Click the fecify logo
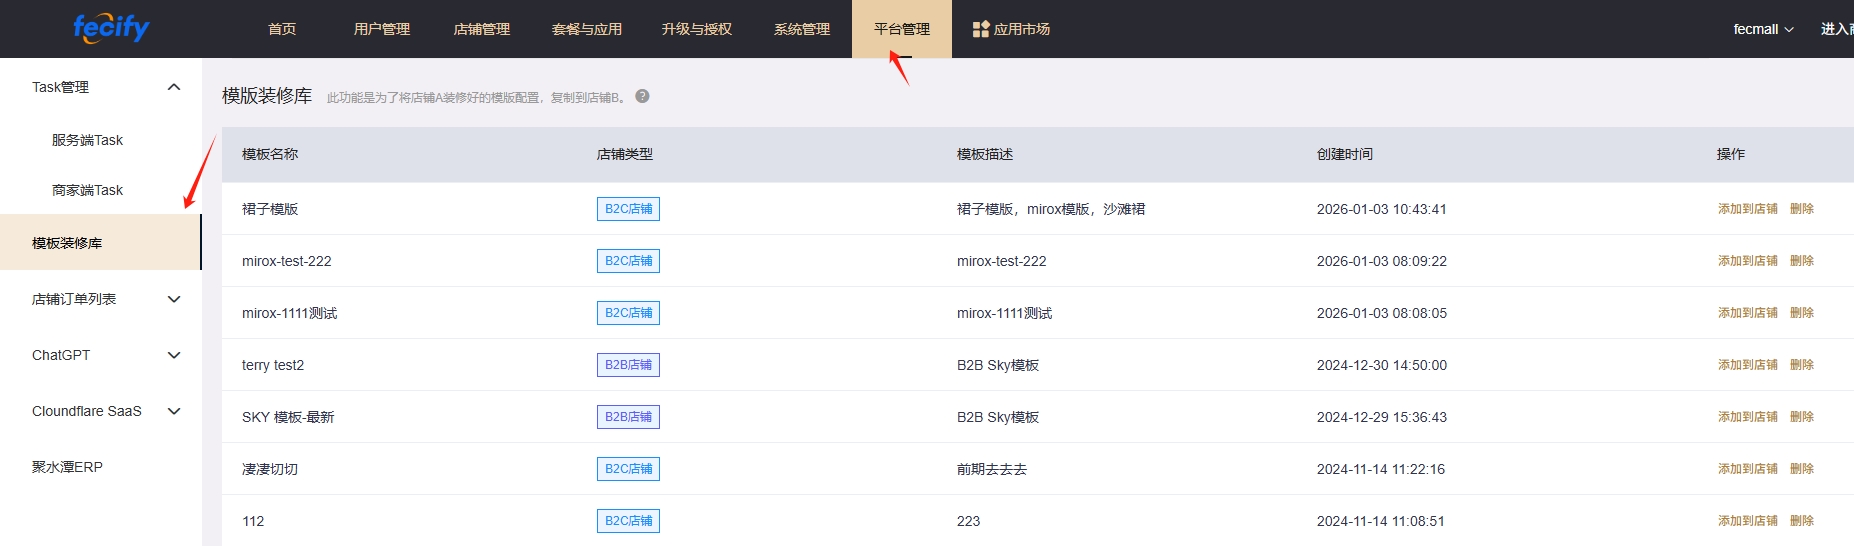The image size is (1854, 546). [x=111, y=28]
